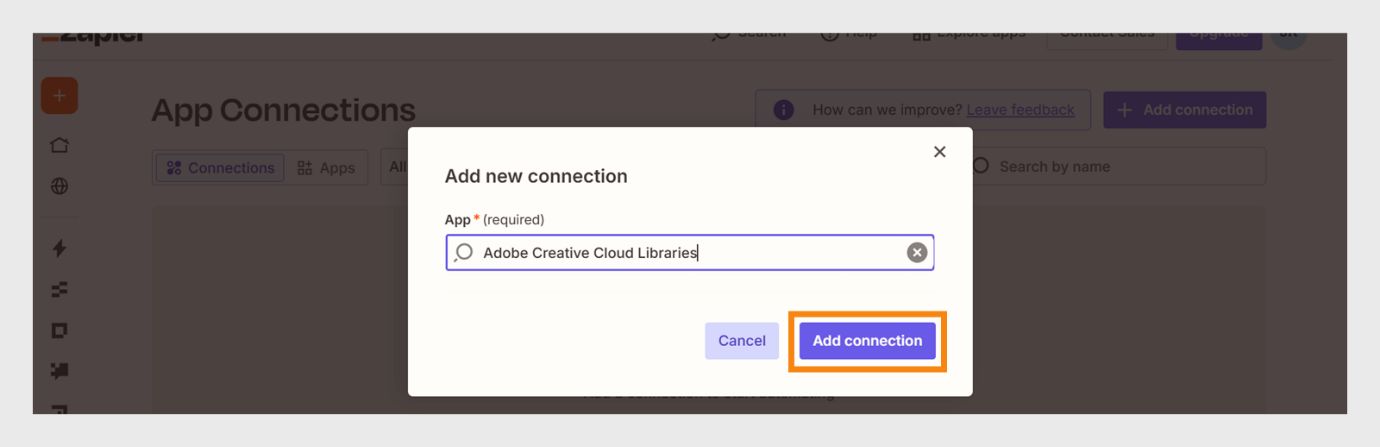Open the globe Discover icon in sidebar

[x=59, y=186]
